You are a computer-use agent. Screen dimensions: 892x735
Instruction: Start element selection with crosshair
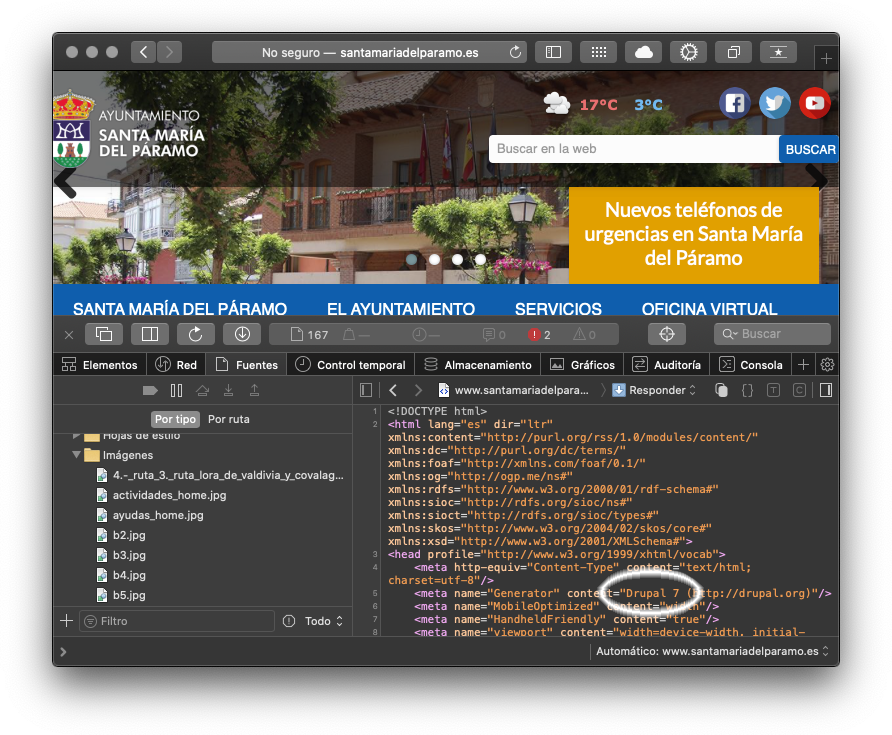pyautogui.click(x=667, y=334)
